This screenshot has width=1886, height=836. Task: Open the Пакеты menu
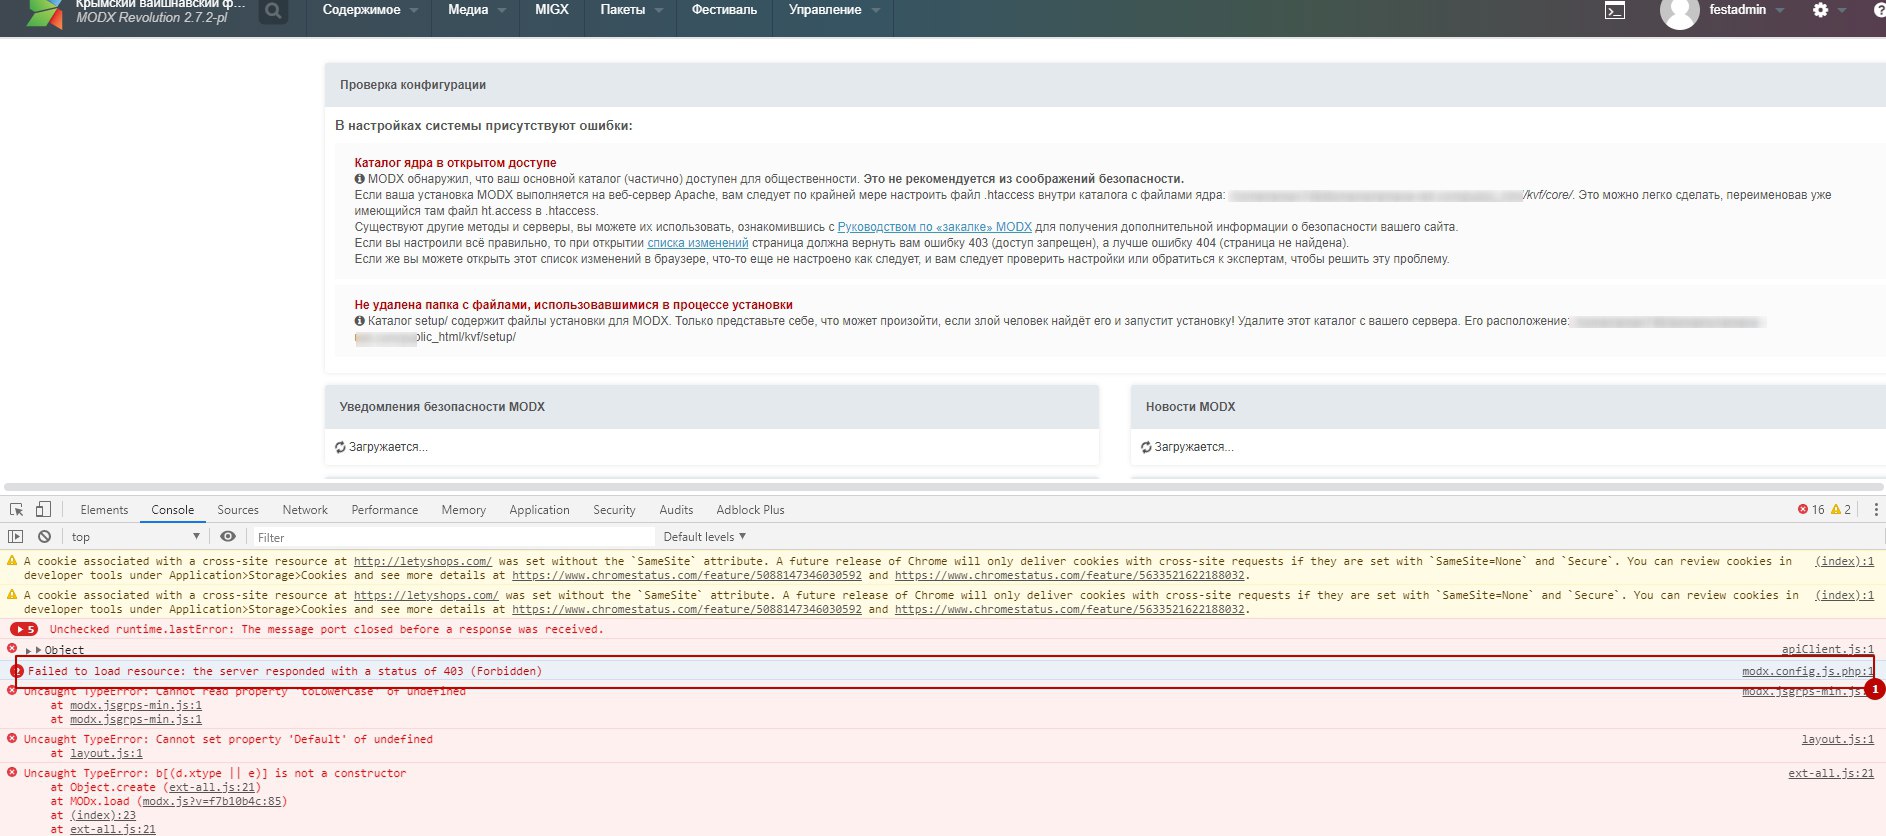631,10
